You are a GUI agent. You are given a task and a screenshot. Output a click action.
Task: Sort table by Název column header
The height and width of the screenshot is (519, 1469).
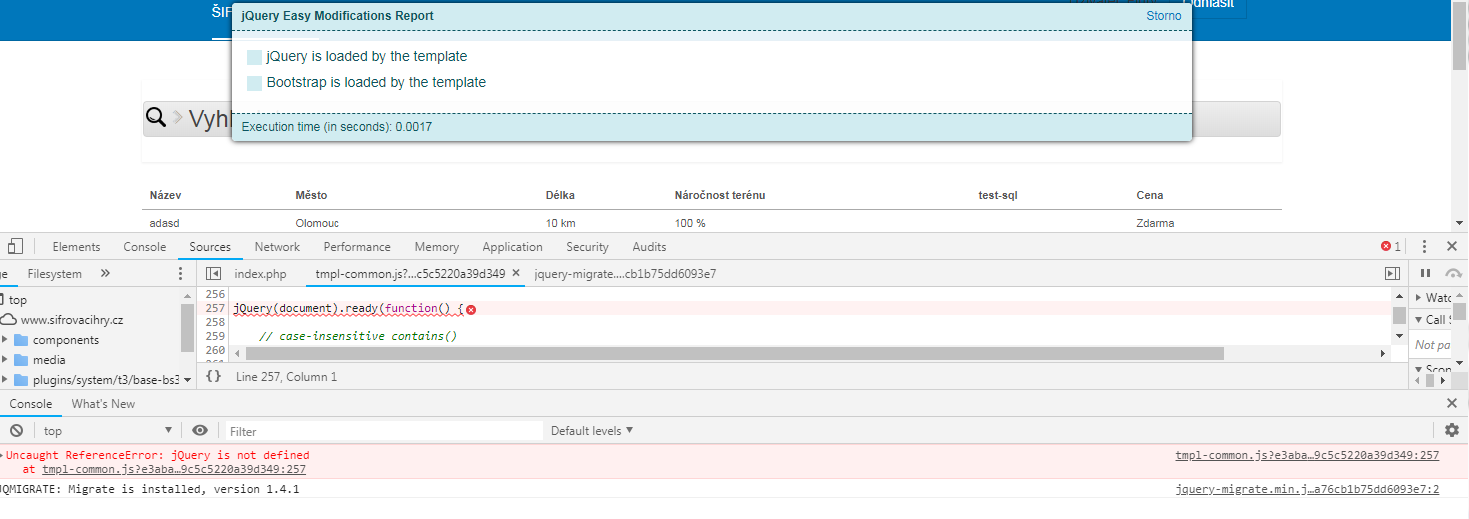[x=165, y=195]
